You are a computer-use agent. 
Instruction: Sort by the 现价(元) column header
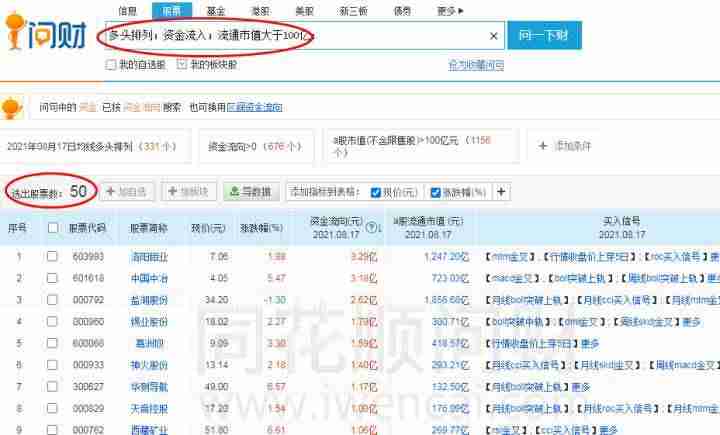pyautogui.click(x=208, y=228)
